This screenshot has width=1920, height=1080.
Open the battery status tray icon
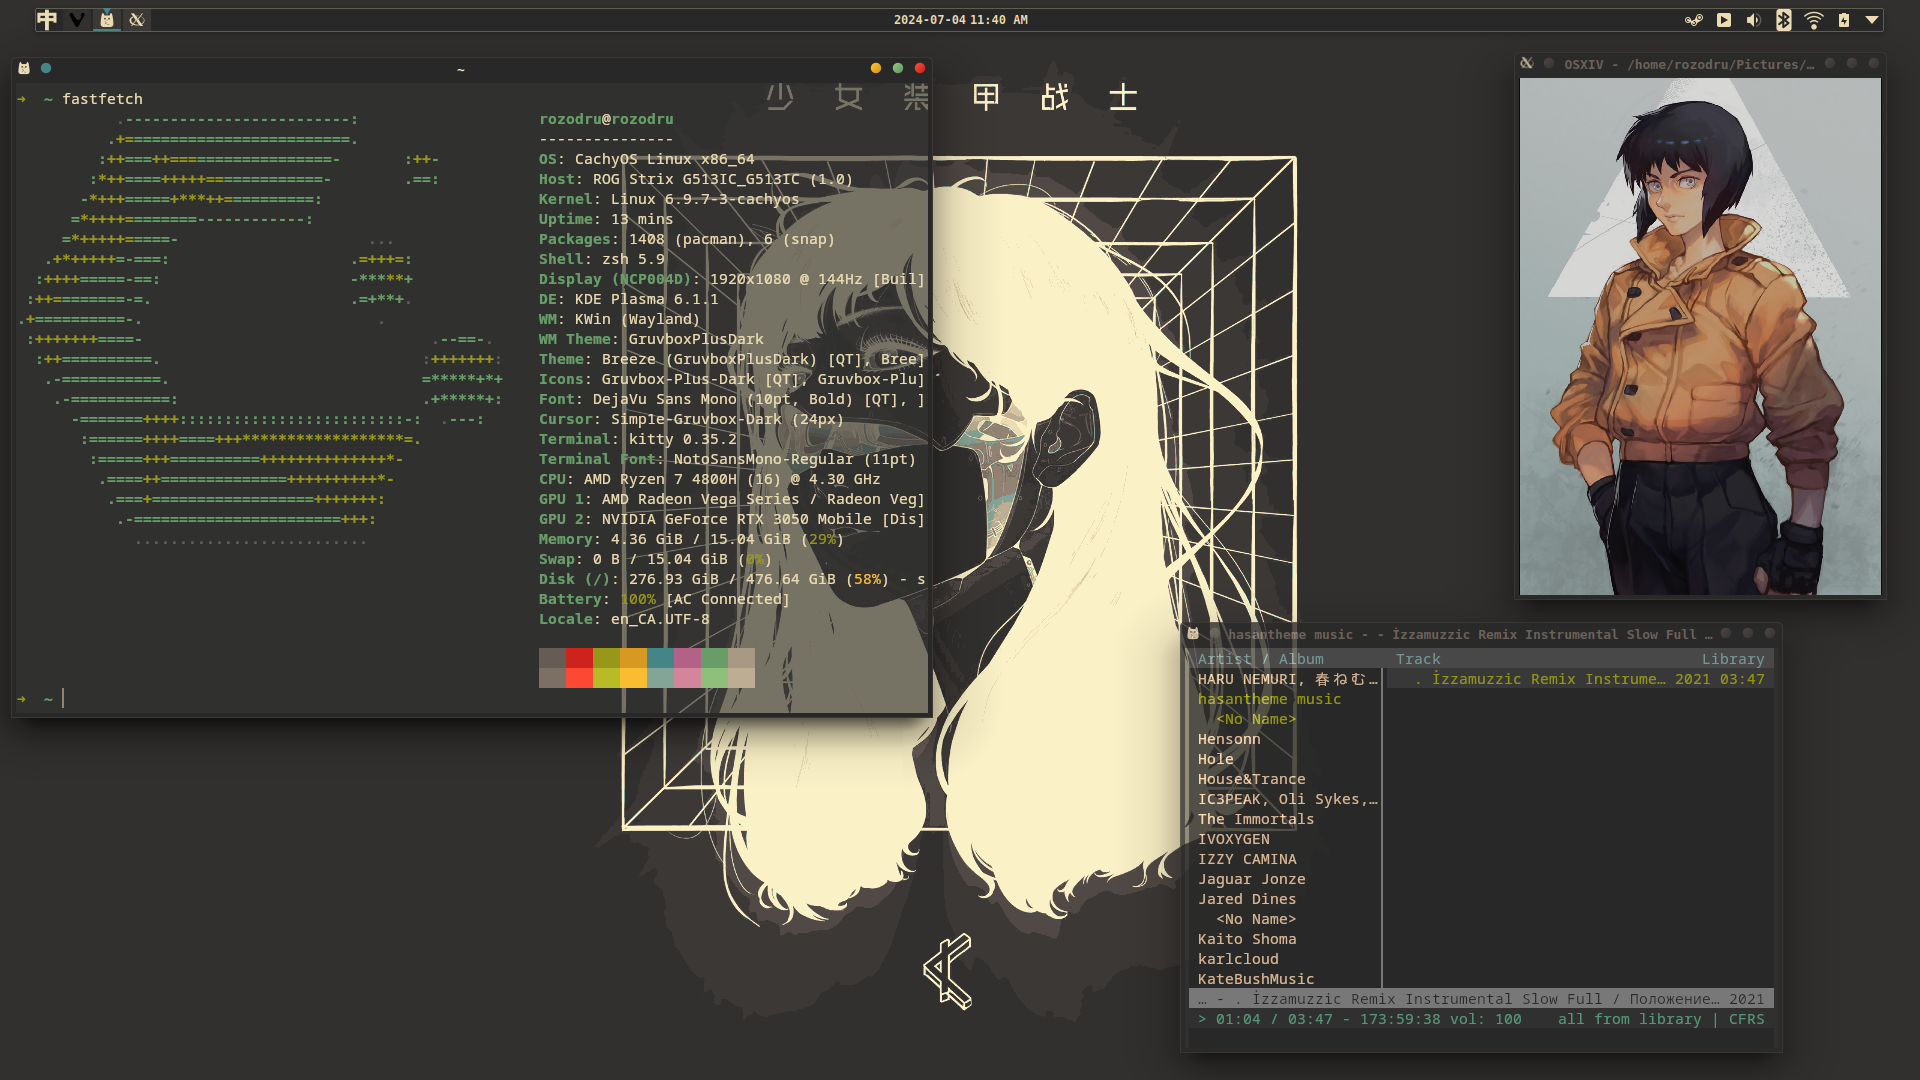[1843, 19]
